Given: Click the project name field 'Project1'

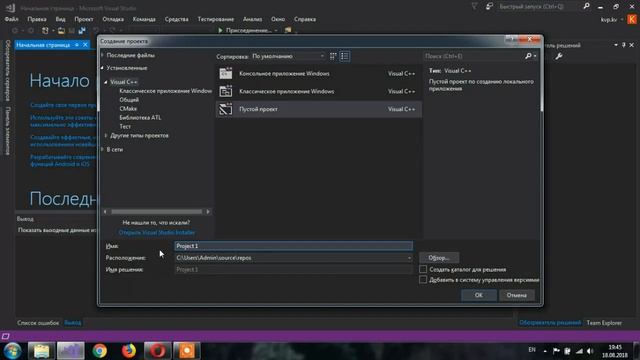Looking at the screenshot, I should [x=293, y=246].
